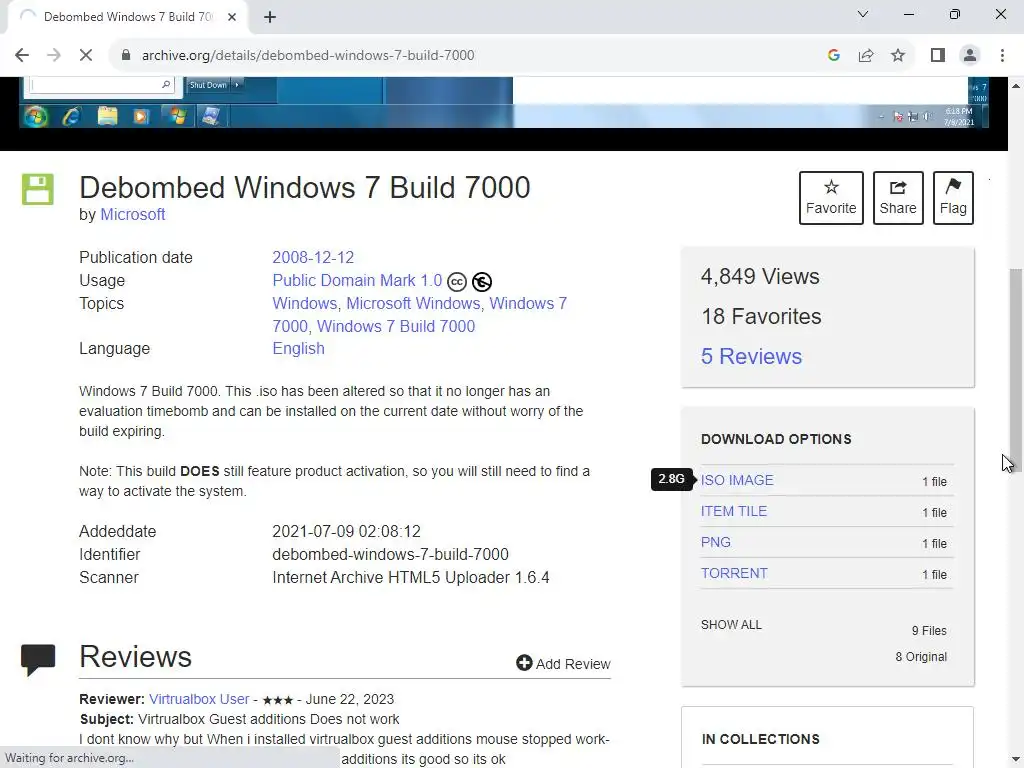Image resolution: width=1024 pixels, height=768 pixels.
Task: Click the address bar URL
Action: click(x=308, y=56)
